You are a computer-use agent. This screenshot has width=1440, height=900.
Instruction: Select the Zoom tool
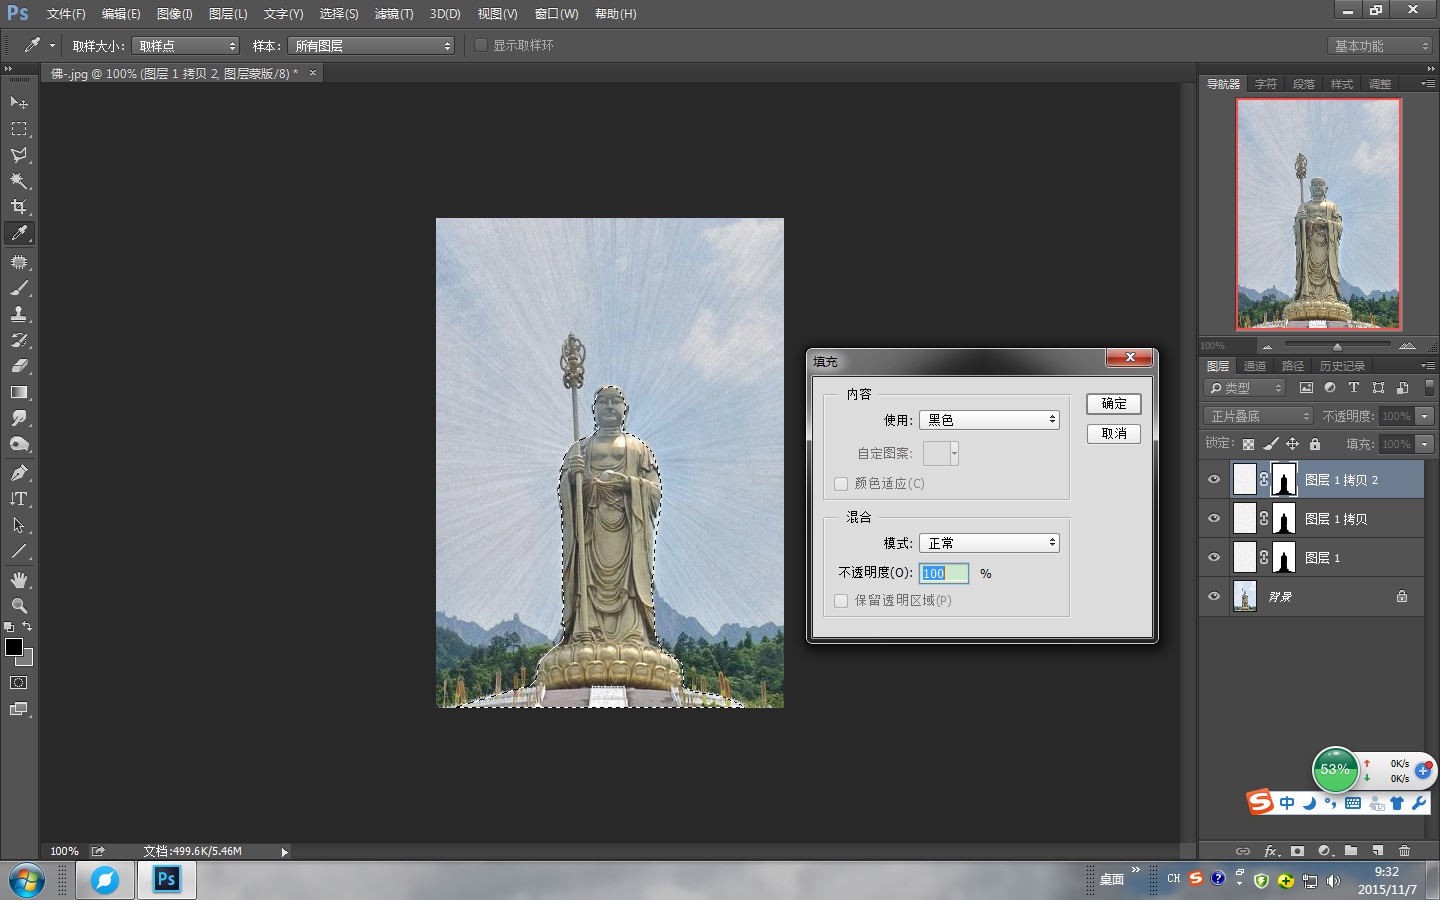point(19,606)
